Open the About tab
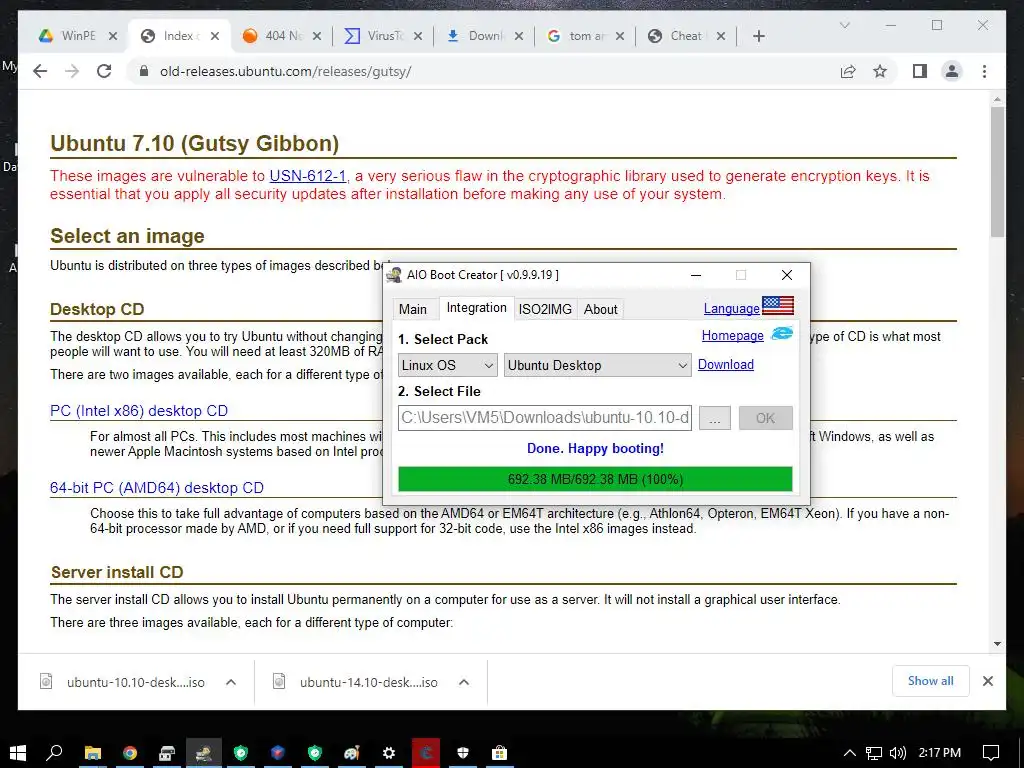Image resolution: width=1024 pixels, height=768 pixels. [x=600, y=309]
